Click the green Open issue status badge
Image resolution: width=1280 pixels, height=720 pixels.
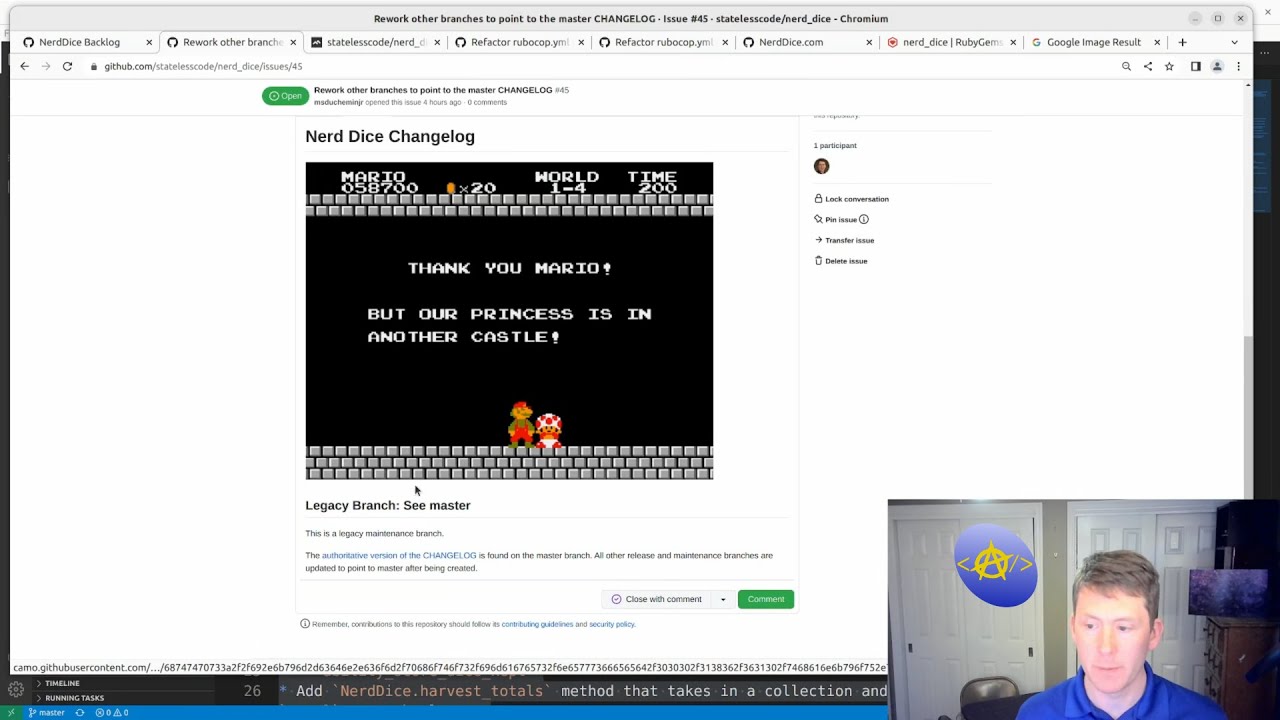pyautogui.click(x=285, y=96)
